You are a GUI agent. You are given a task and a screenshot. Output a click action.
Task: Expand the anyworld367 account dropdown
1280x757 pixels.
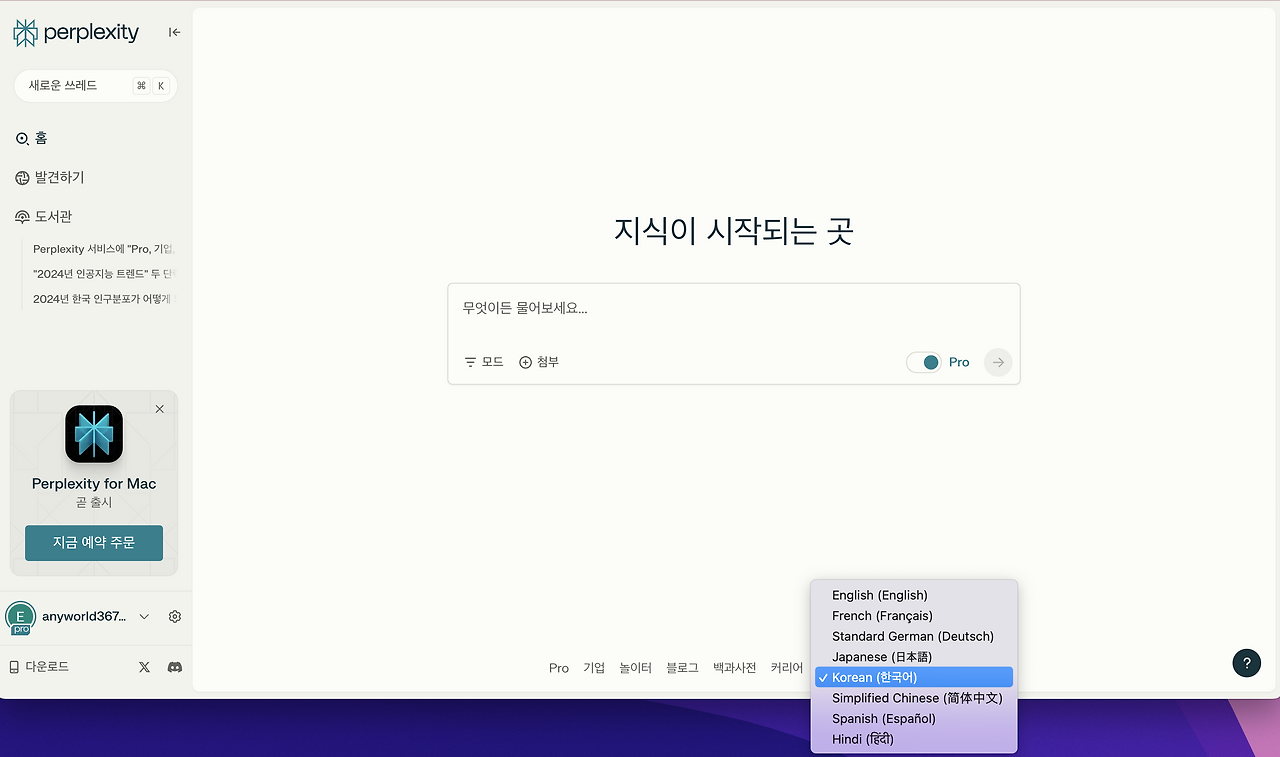click(x=143, y=616)
